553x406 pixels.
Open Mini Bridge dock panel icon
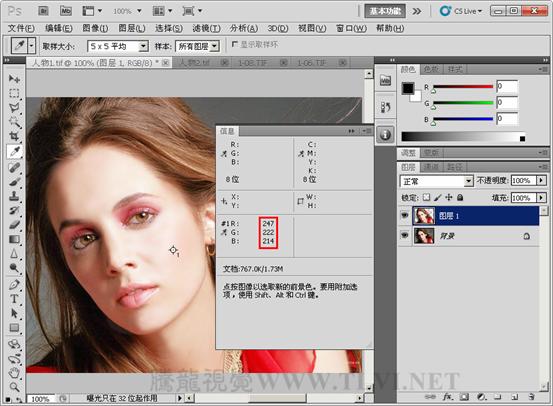click(x=385, y=81)
